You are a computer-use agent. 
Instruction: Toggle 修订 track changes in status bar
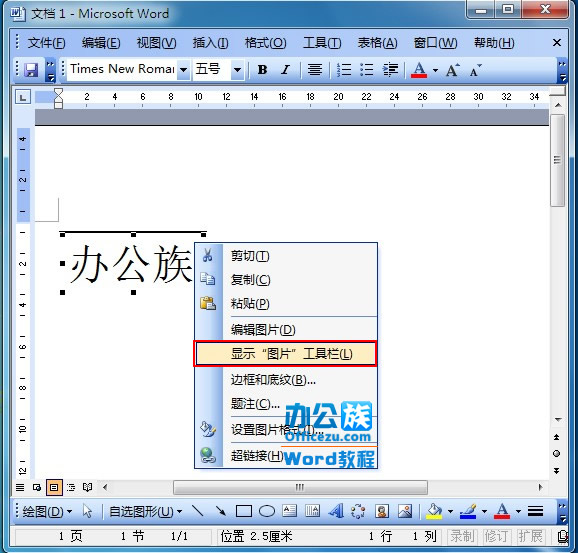click(496, 536)
